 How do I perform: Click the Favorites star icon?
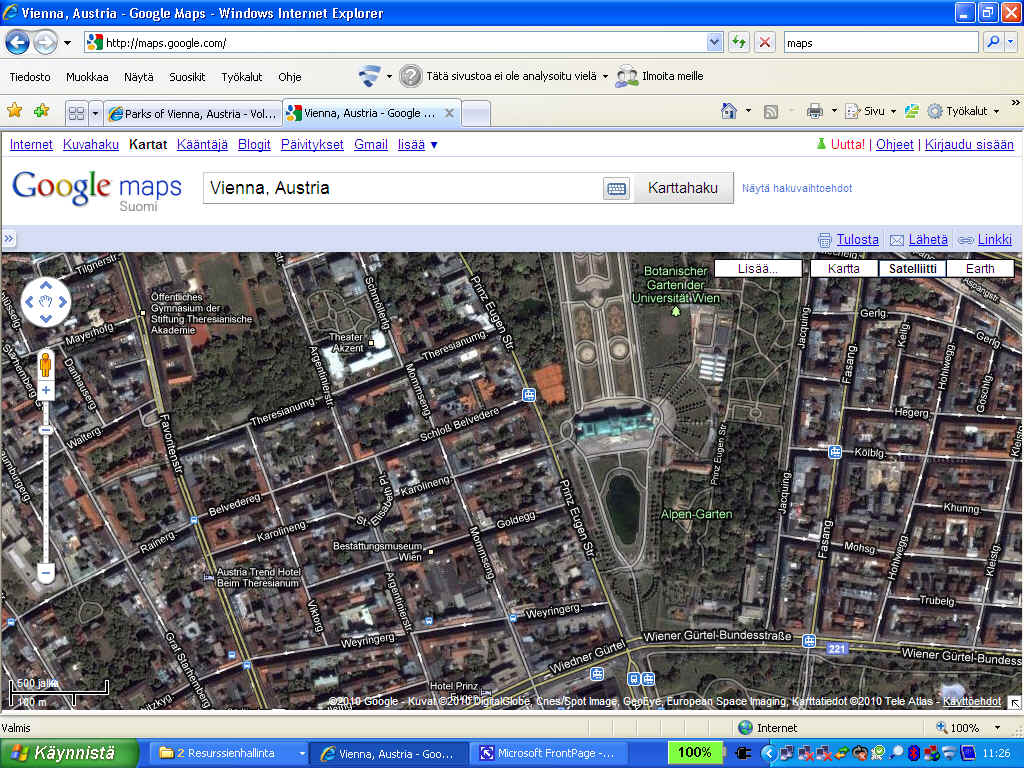pos(15,111)
